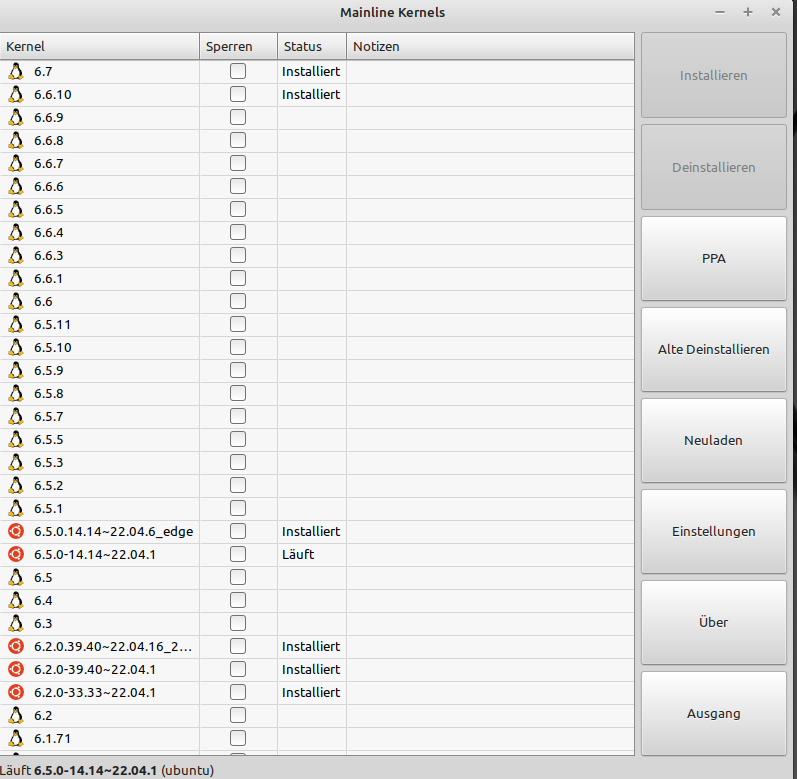This screenshot has width=797, height=779.
Task: Click the penguin icon next to 6.6.6
Action: (x=16, y=186)
